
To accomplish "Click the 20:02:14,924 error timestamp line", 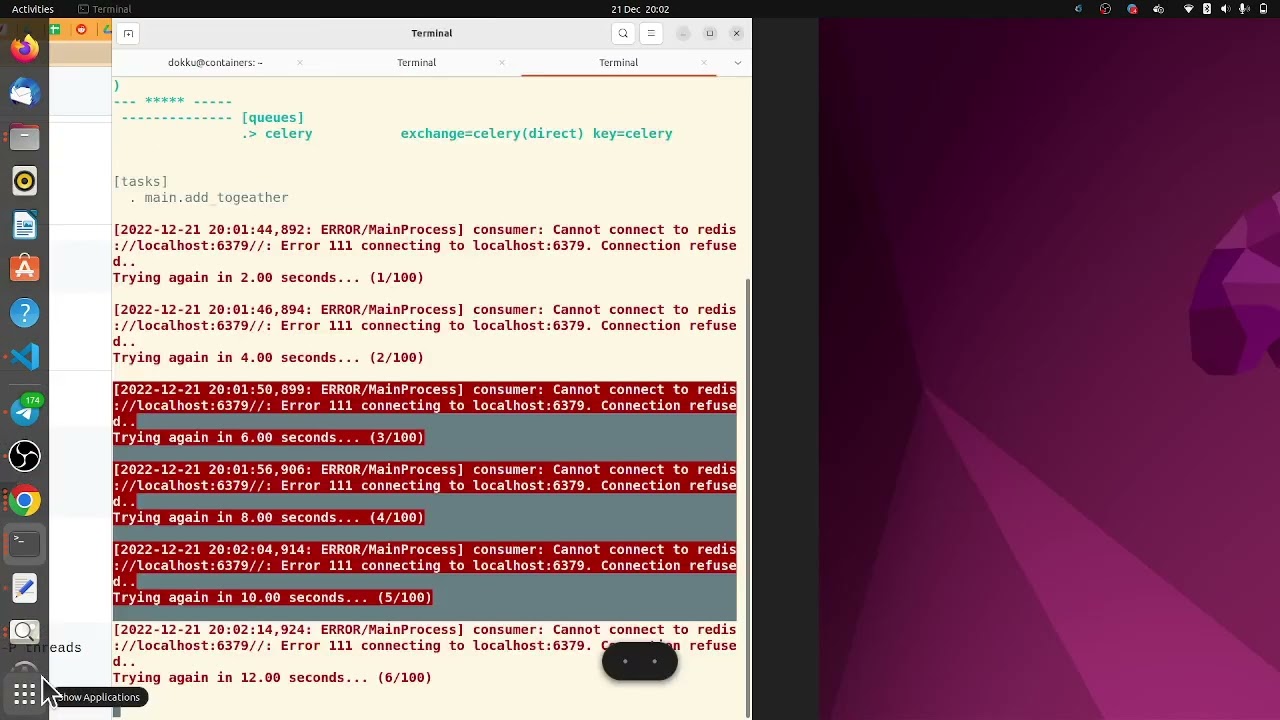I will 424,630.
